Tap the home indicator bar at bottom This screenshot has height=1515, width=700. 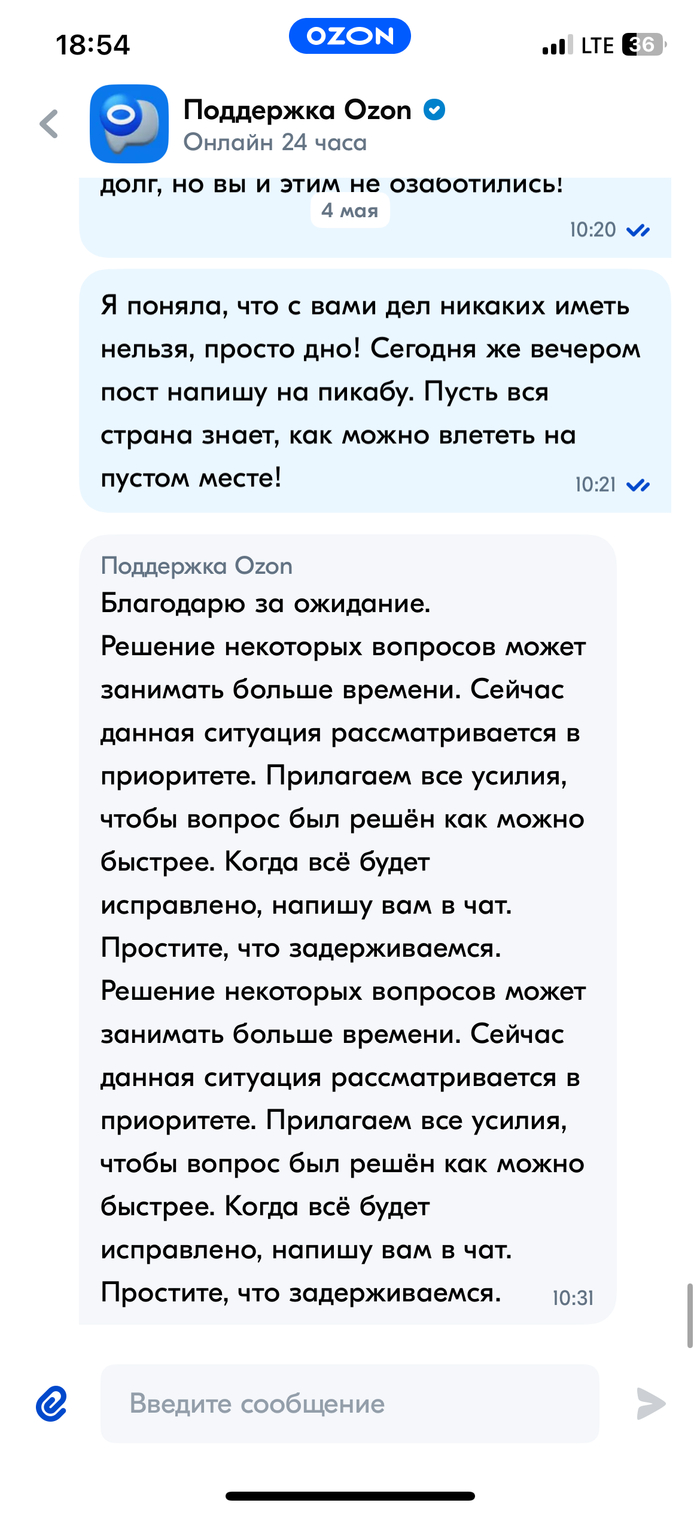350,1496
